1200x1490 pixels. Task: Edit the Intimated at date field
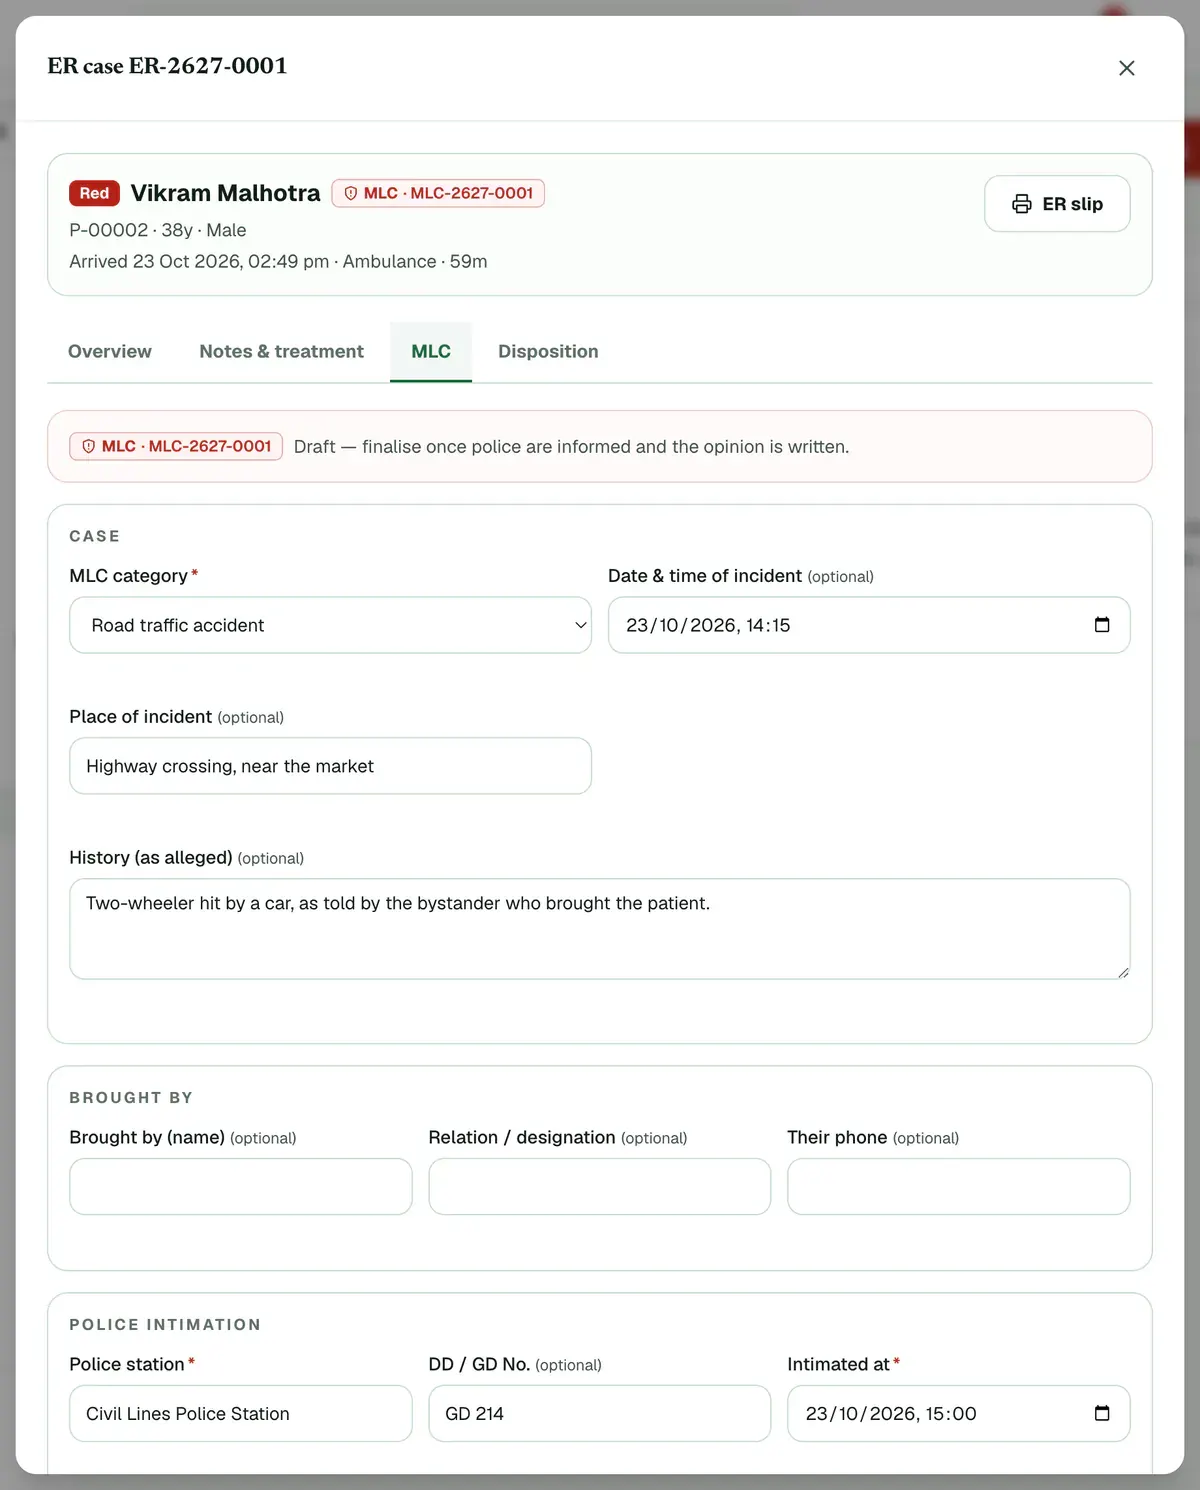click(959, 1413)
